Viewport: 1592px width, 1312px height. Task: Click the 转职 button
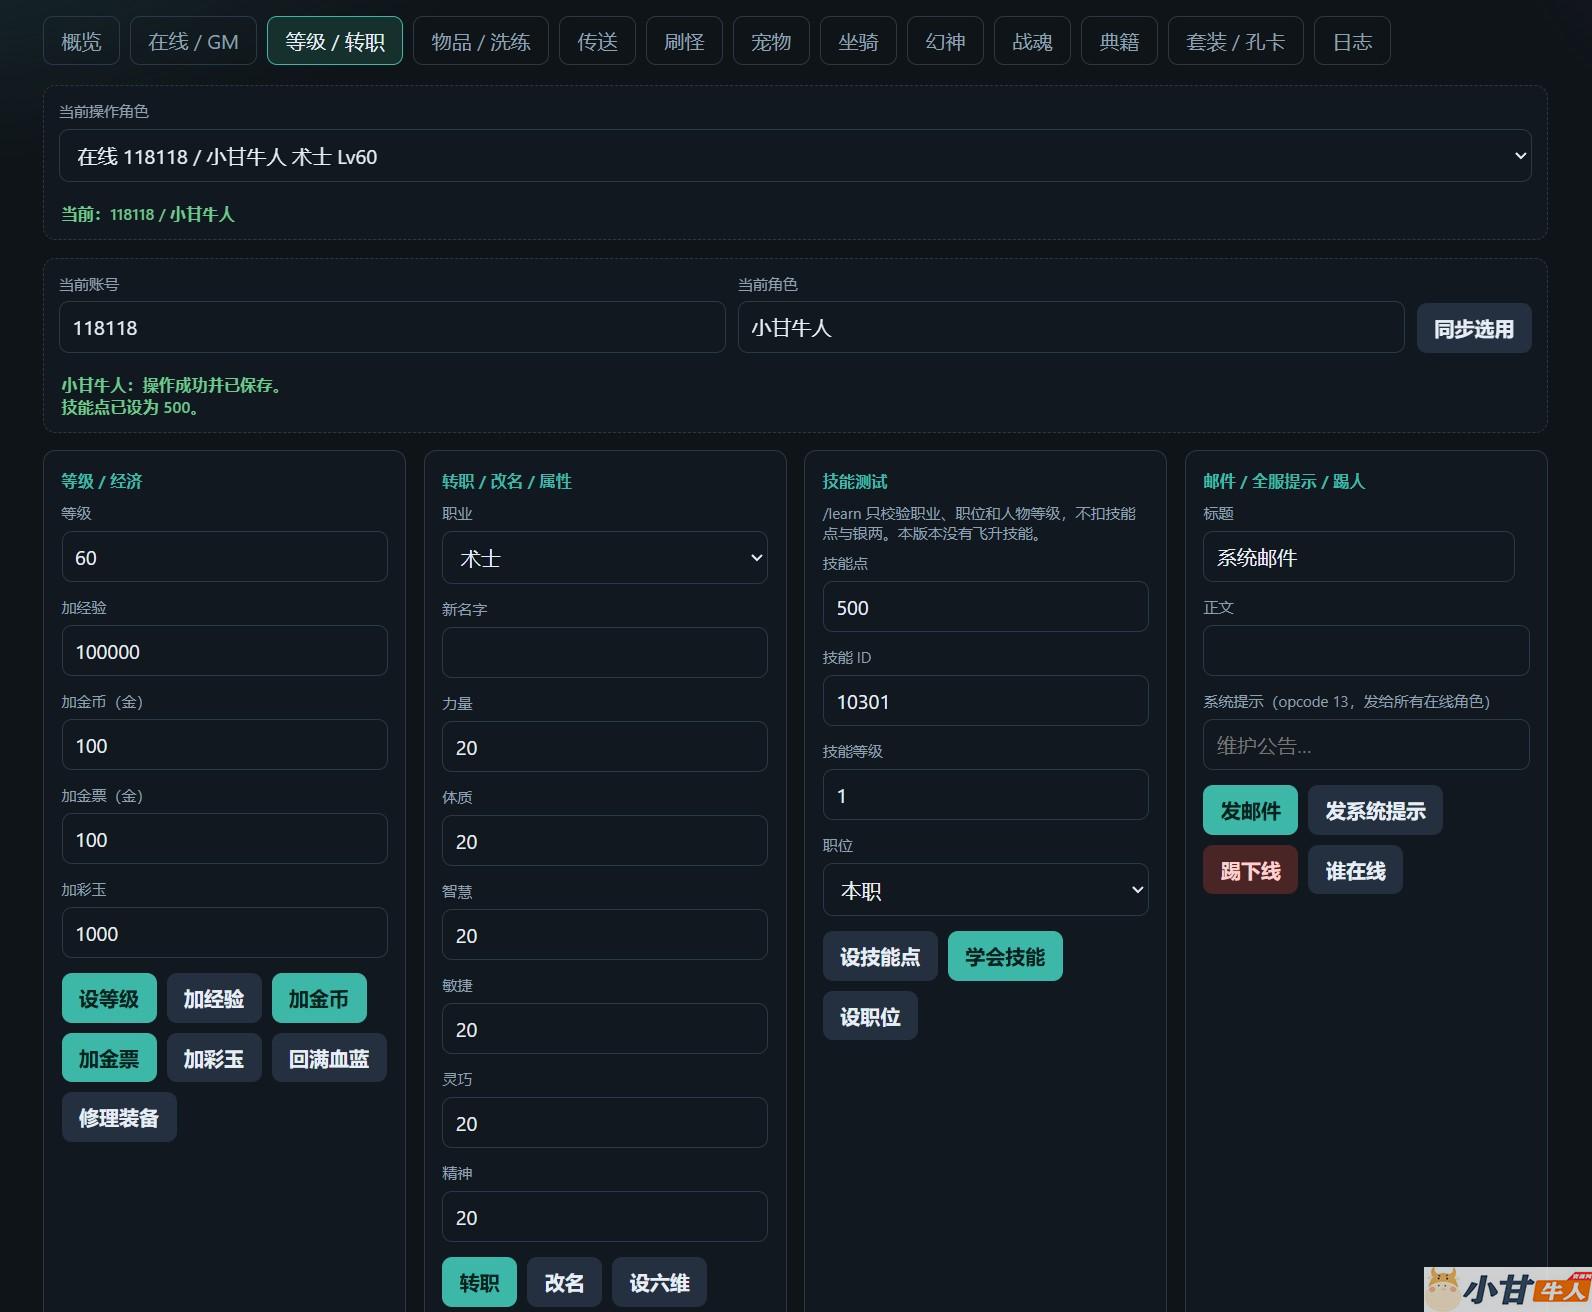(479, 1282)
